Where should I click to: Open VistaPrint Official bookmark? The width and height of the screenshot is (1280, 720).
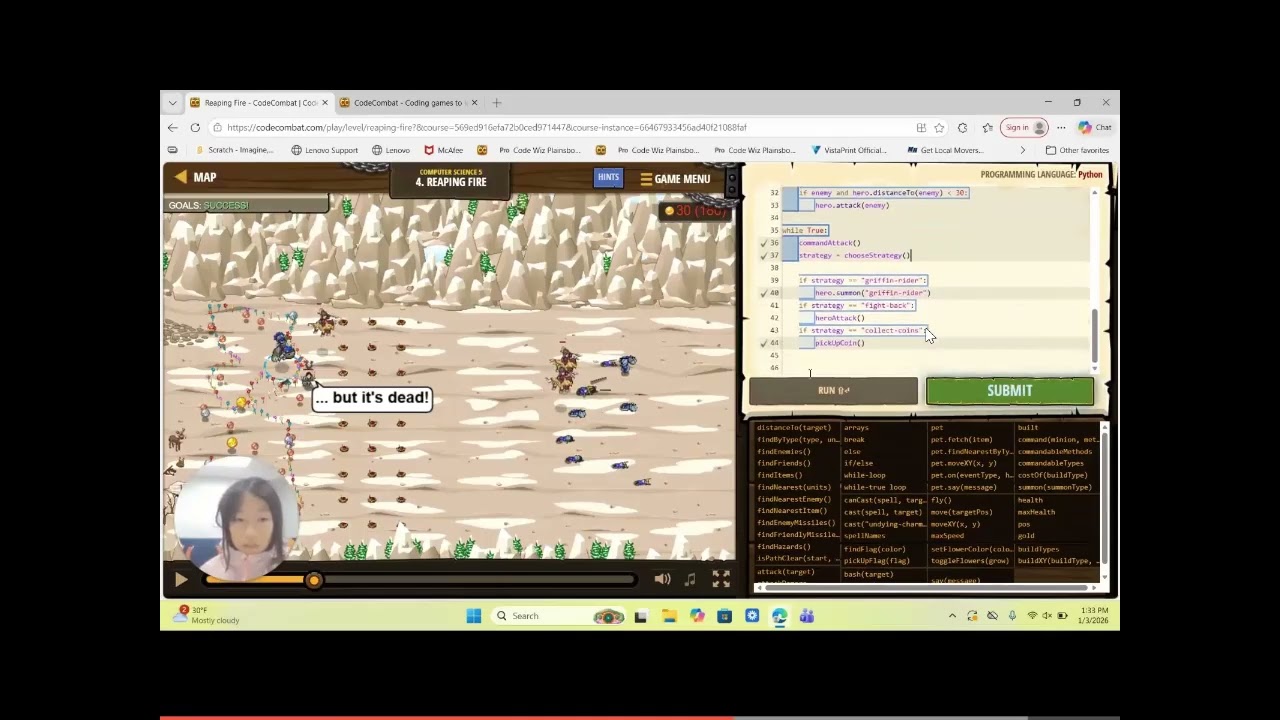tap(849, 150)
